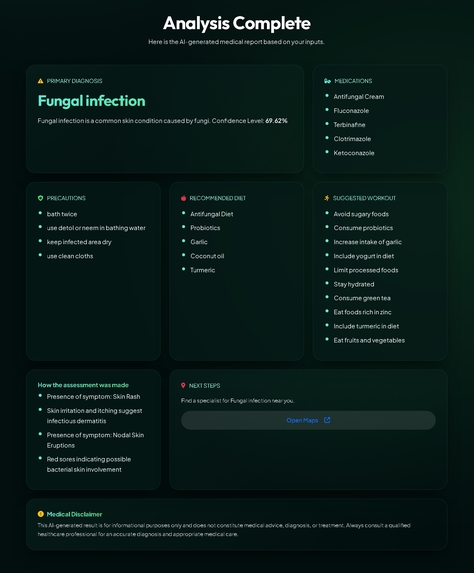Click the running figure icon by Suggested Workout

click(x=327, y=198)
